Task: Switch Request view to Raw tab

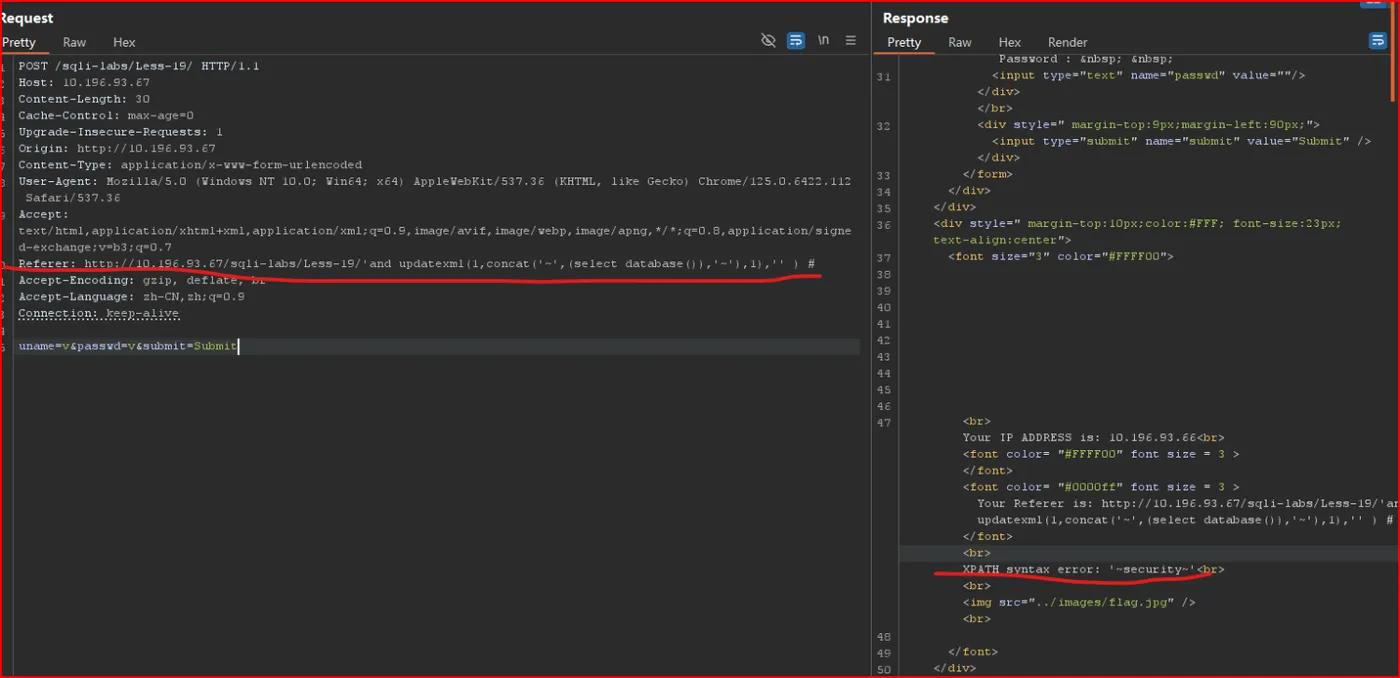Action: click(74, 42)
